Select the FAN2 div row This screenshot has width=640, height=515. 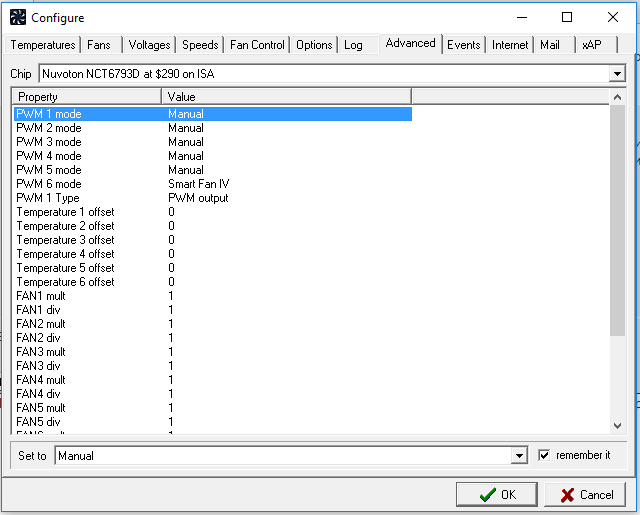(213, 338)
